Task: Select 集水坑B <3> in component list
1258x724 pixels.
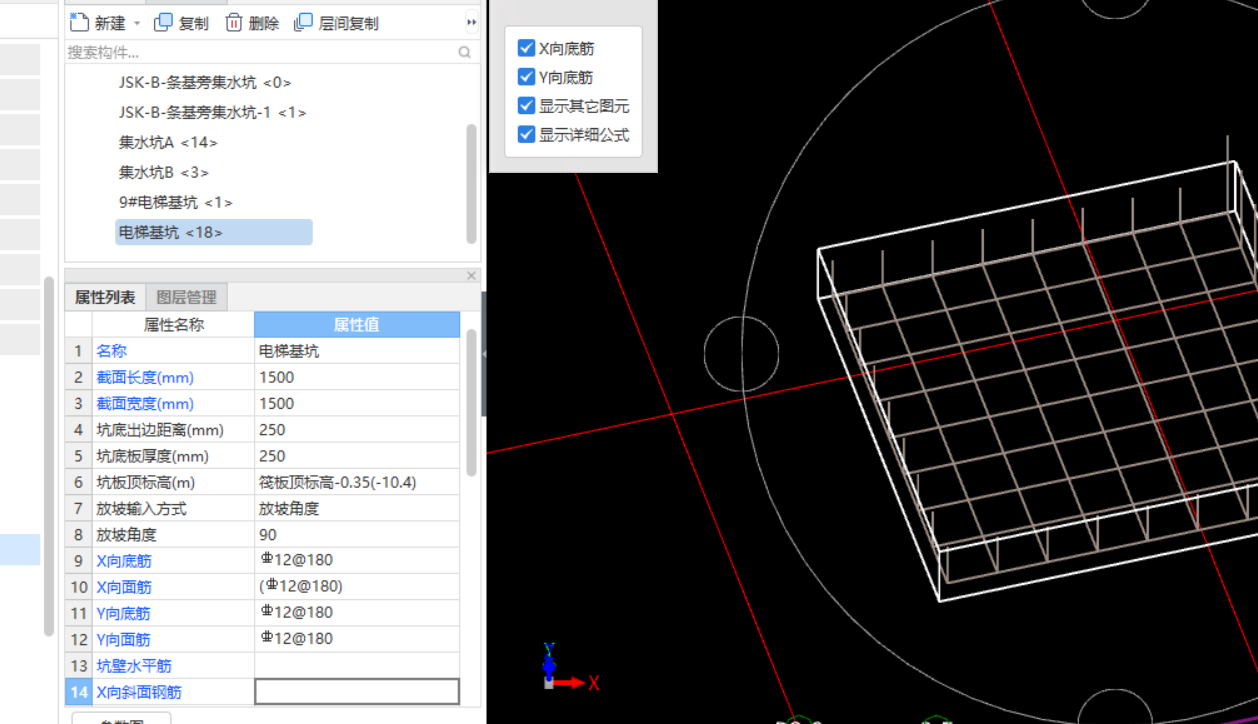Action: pyautogui.click(x=164, y=172)
